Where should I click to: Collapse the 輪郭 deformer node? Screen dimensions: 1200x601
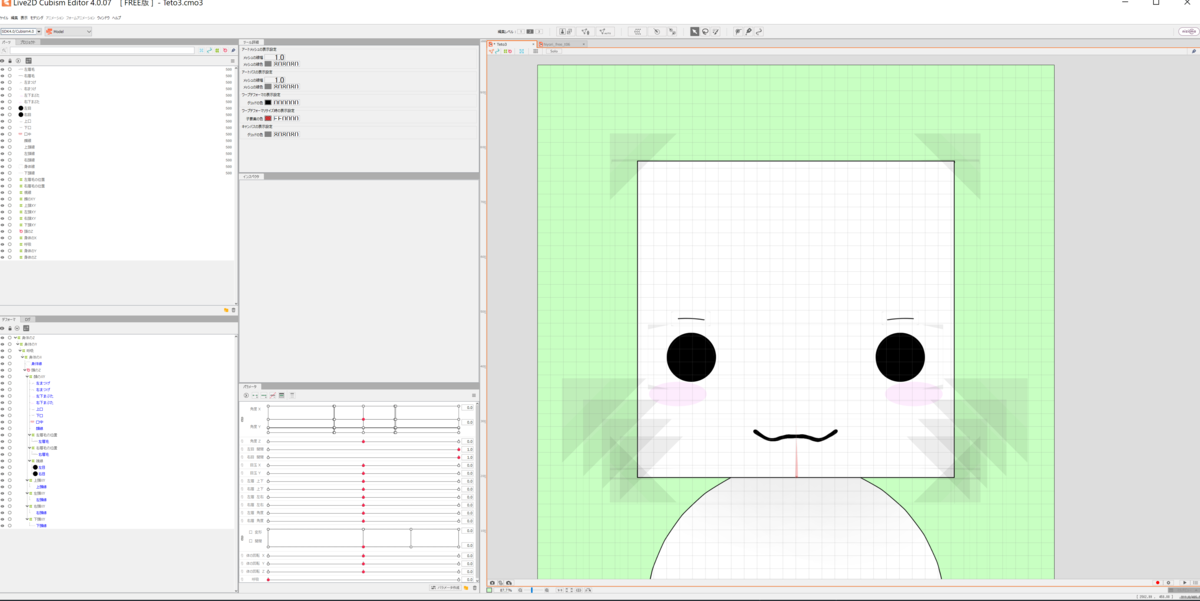click(29, 461)
